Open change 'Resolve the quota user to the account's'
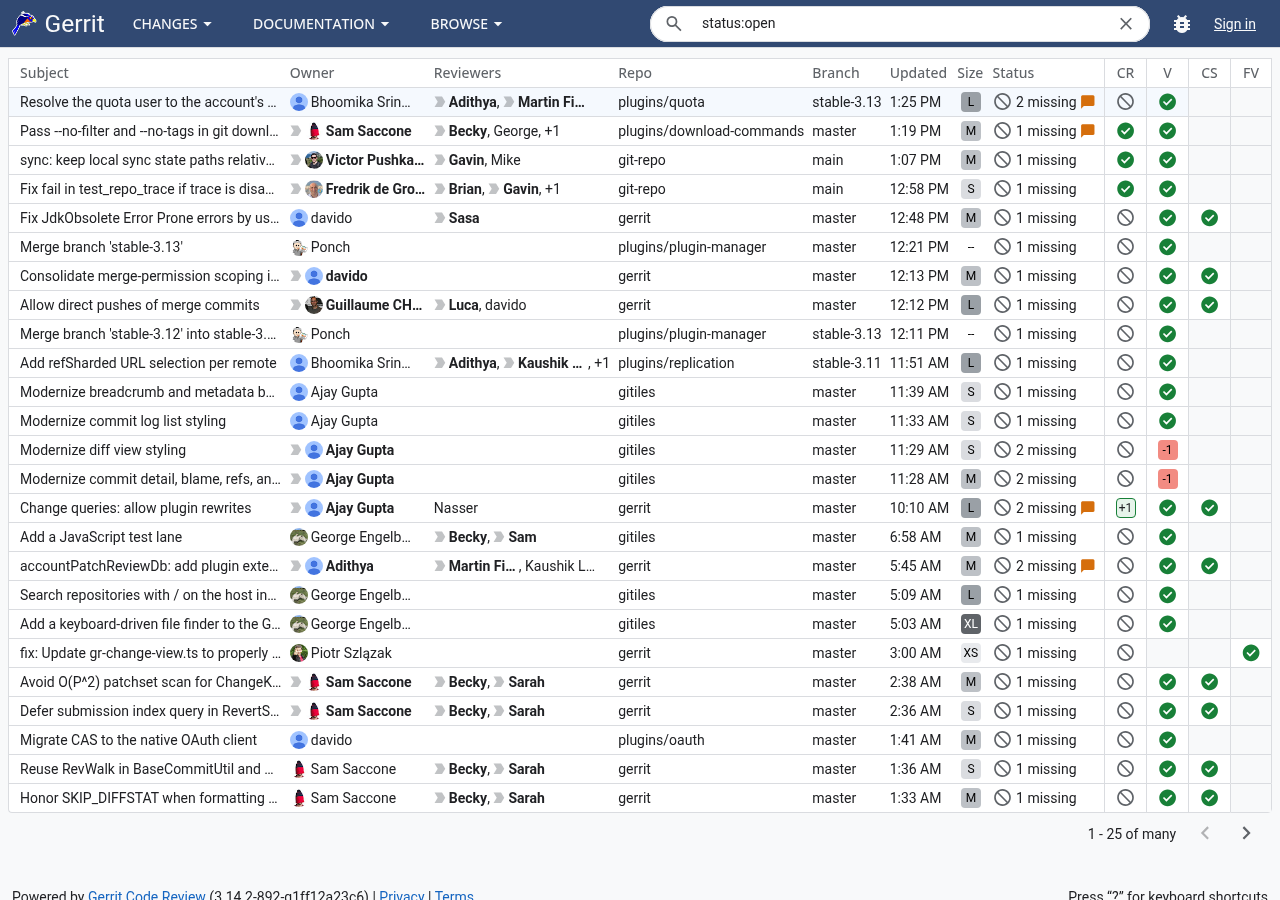This screenshot has width=1280, height=900. [x=148, y=102]
